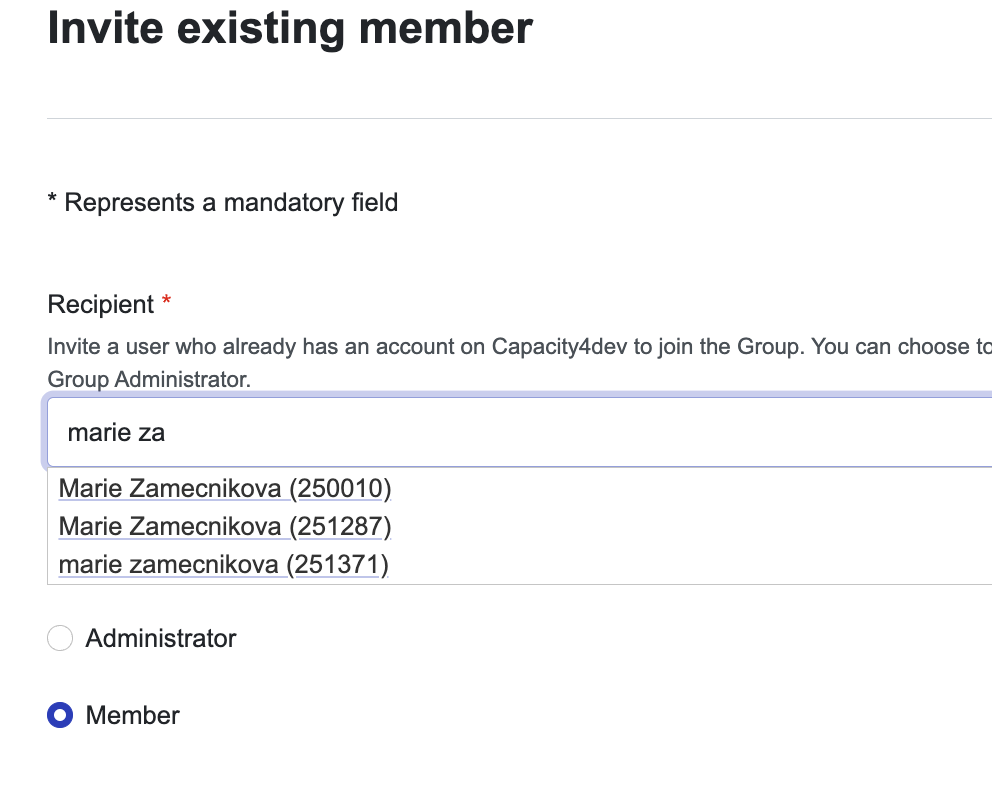
Task: Pick lowercase marie zamecnikova (251371) suggestion
Action: click(x=223, y=564)
